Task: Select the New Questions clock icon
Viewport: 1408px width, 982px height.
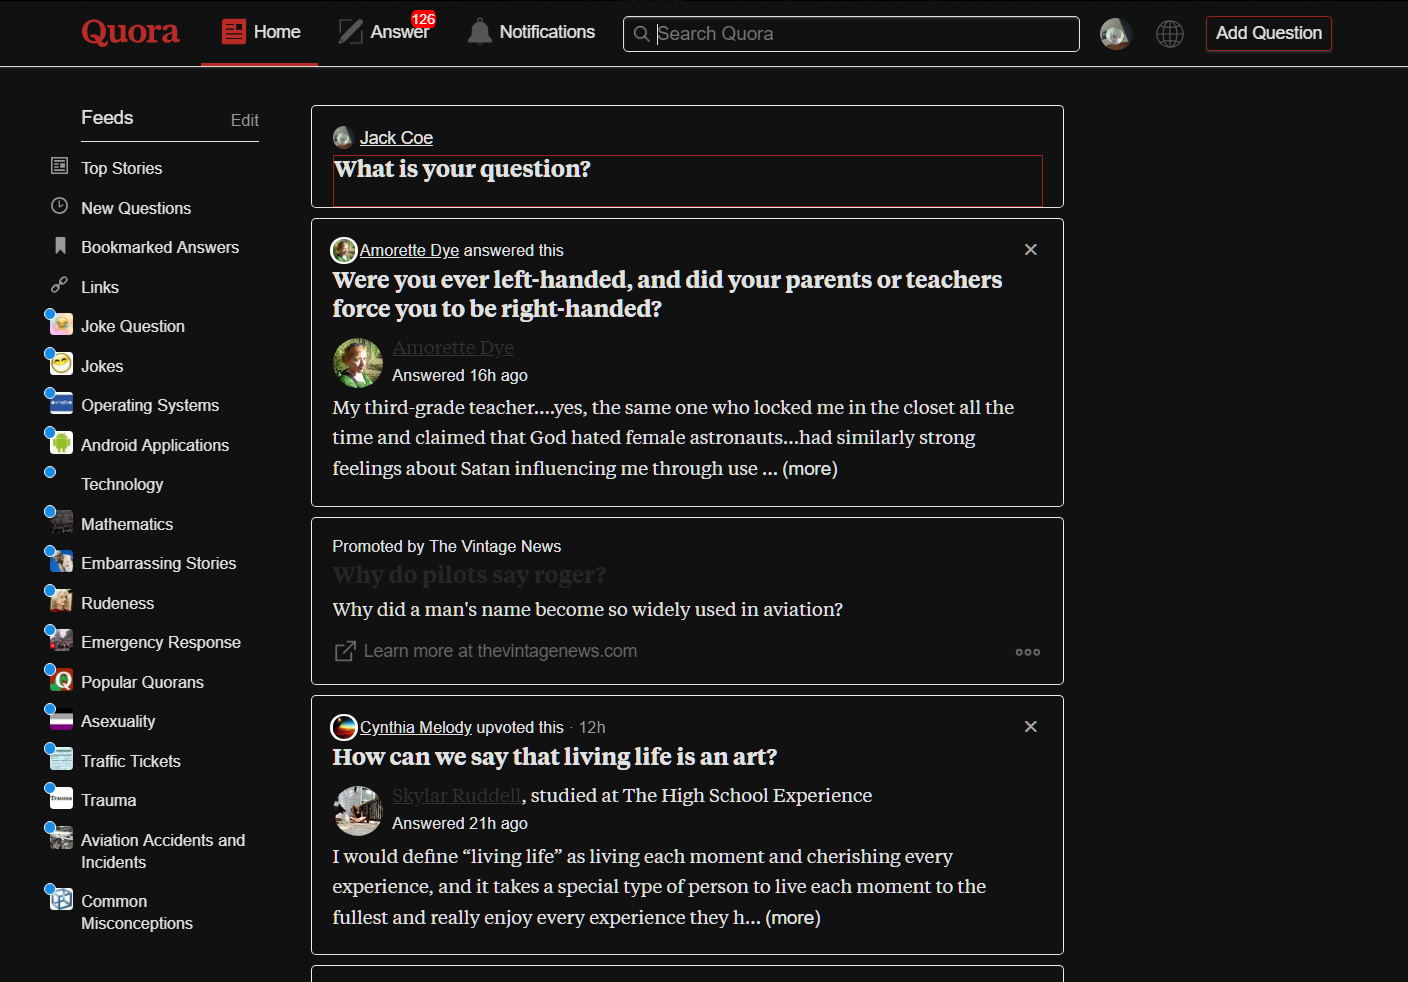Action: pos(60,207)
